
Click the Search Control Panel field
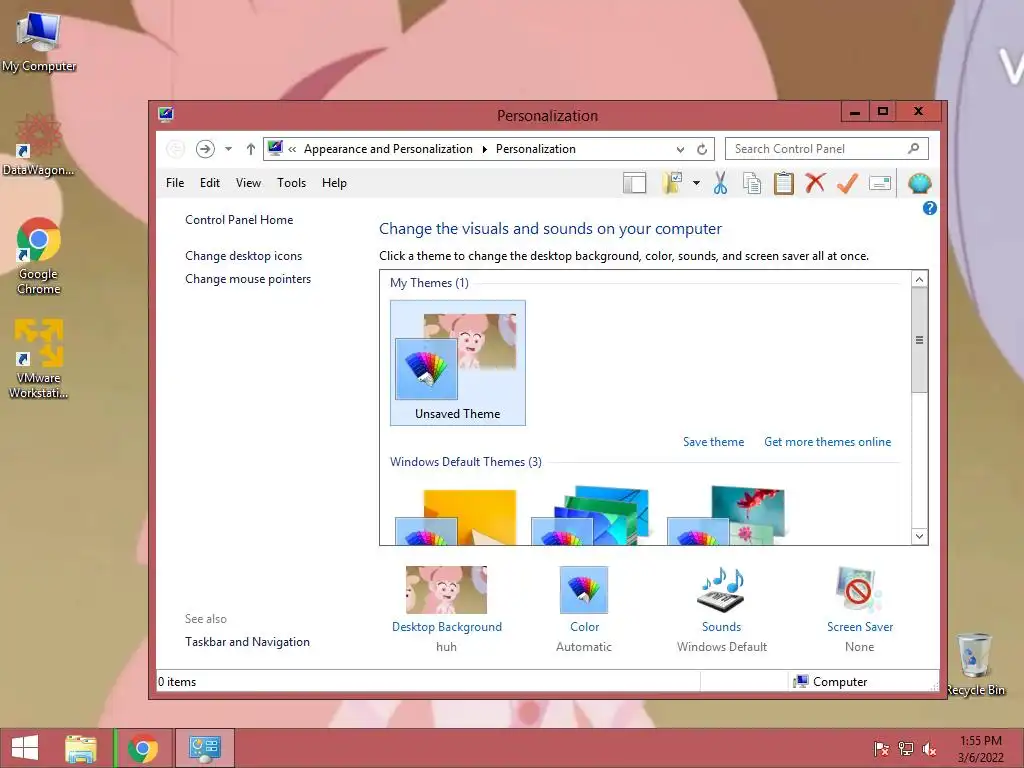(827, 149)
